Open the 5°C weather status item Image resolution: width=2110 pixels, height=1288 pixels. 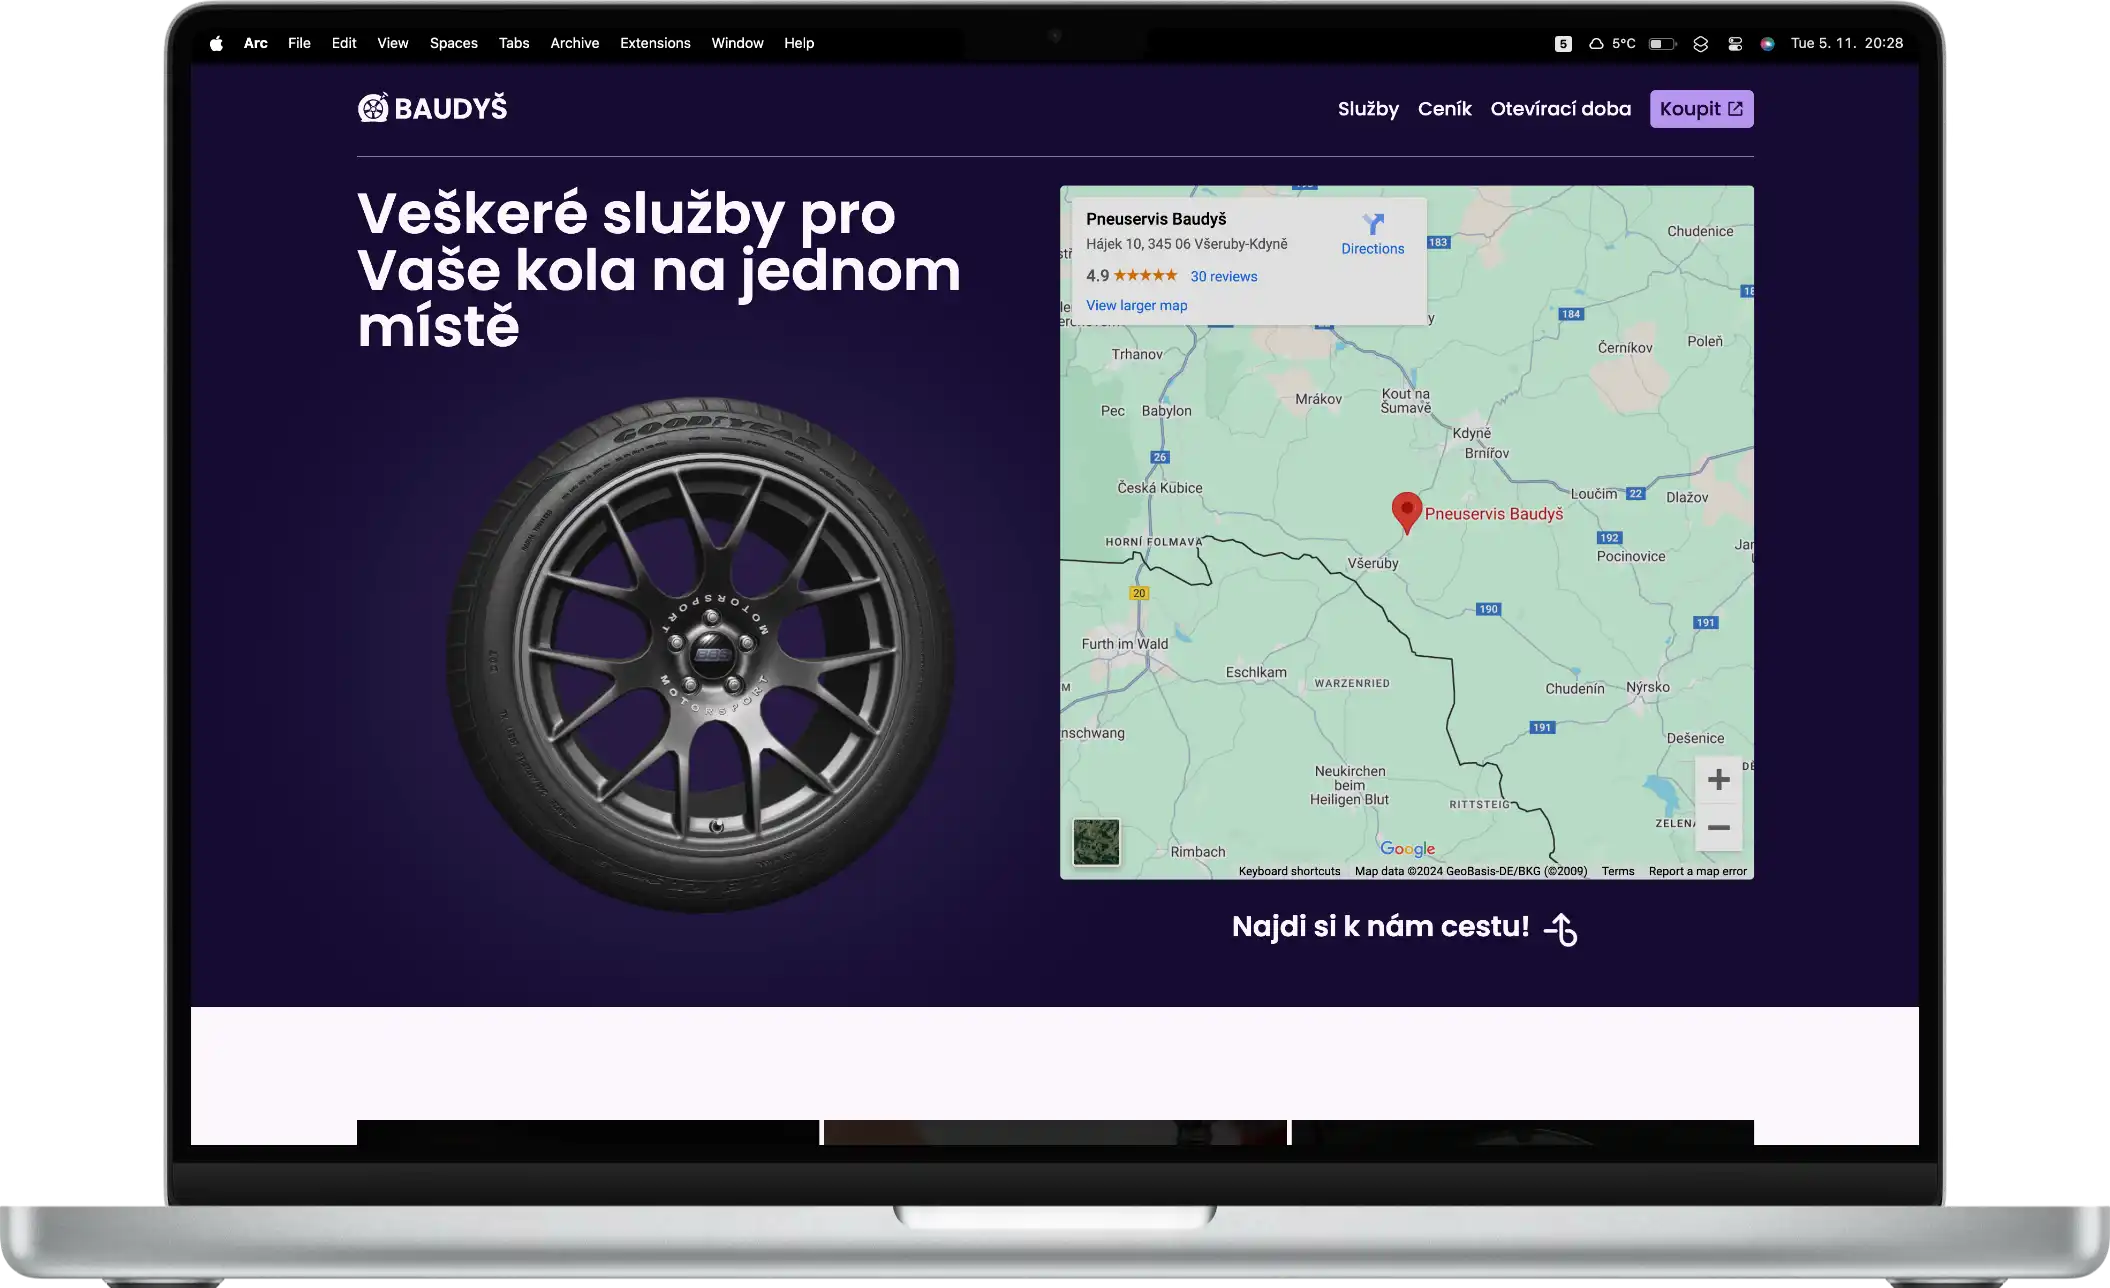1612,43
